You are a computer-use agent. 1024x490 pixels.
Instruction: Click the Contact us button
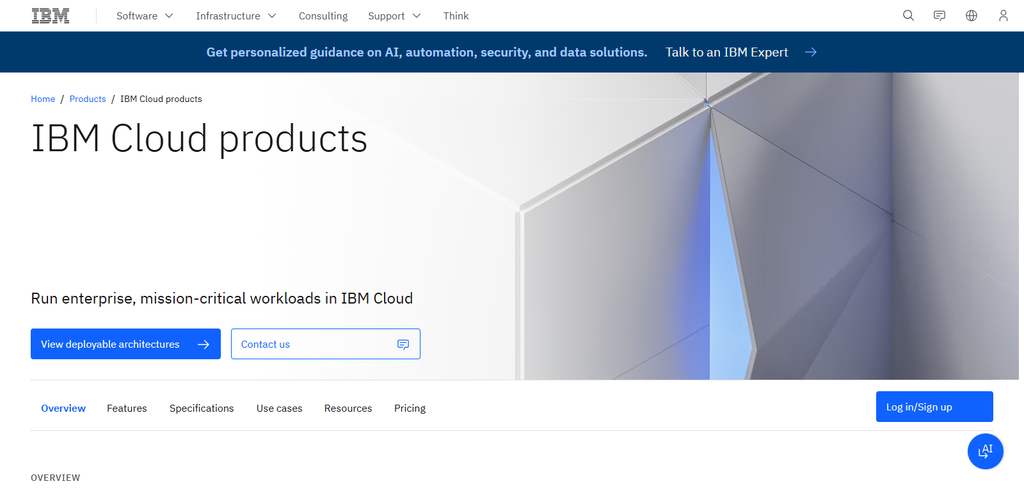[x=325, y=344]
